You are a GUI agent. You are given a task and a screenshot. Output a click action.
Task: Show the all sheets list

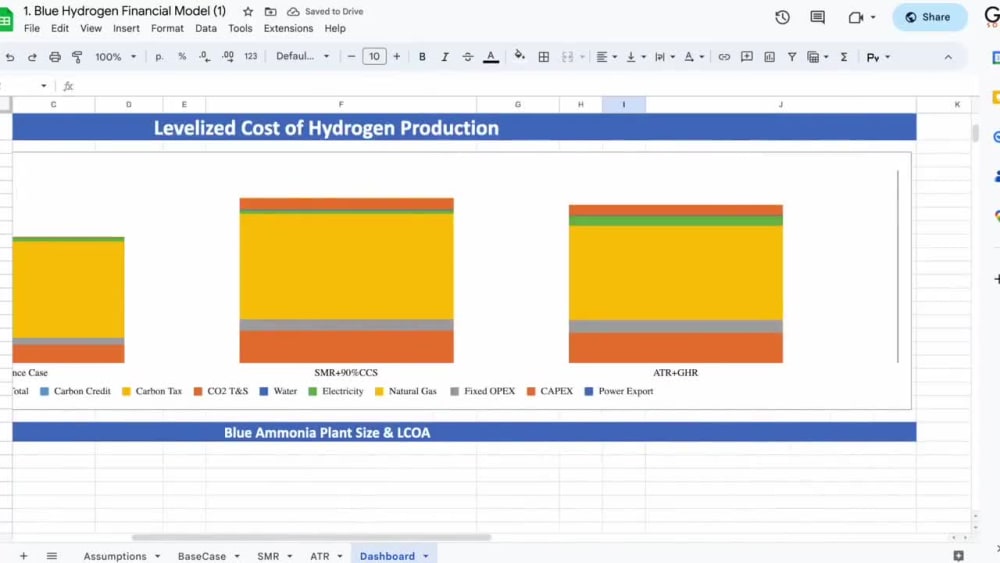pyautogui.click(x=52, y=556)
